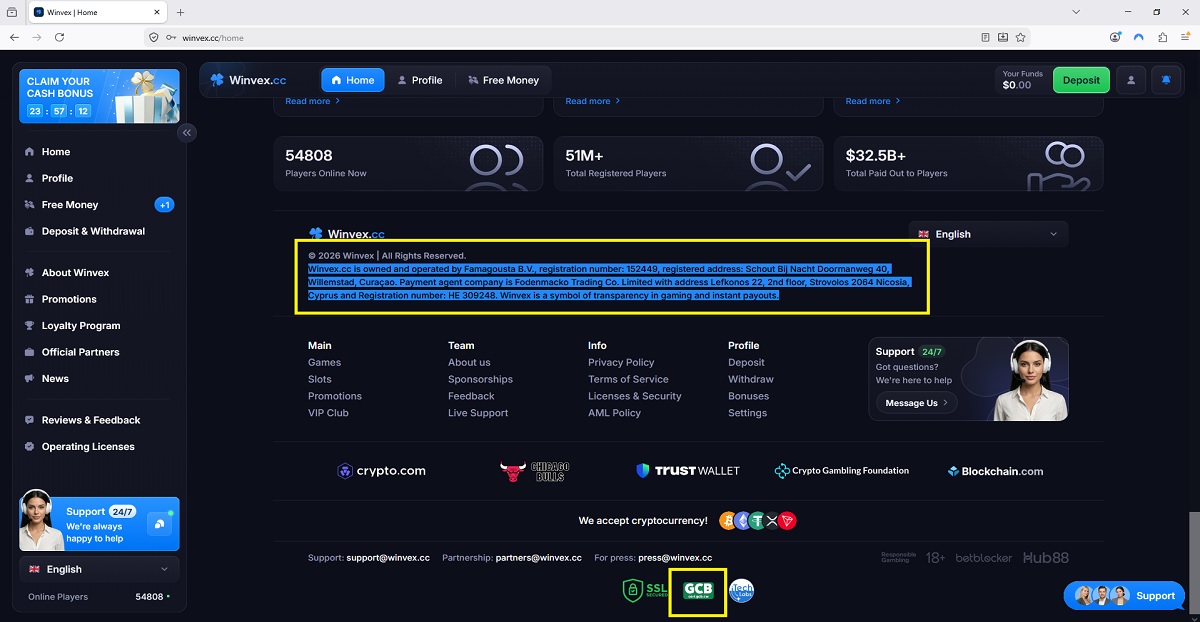The height and width of the screenshot is (622, 1200).
Task: Click the first Read more link
Action: click(x=312, y=101)
